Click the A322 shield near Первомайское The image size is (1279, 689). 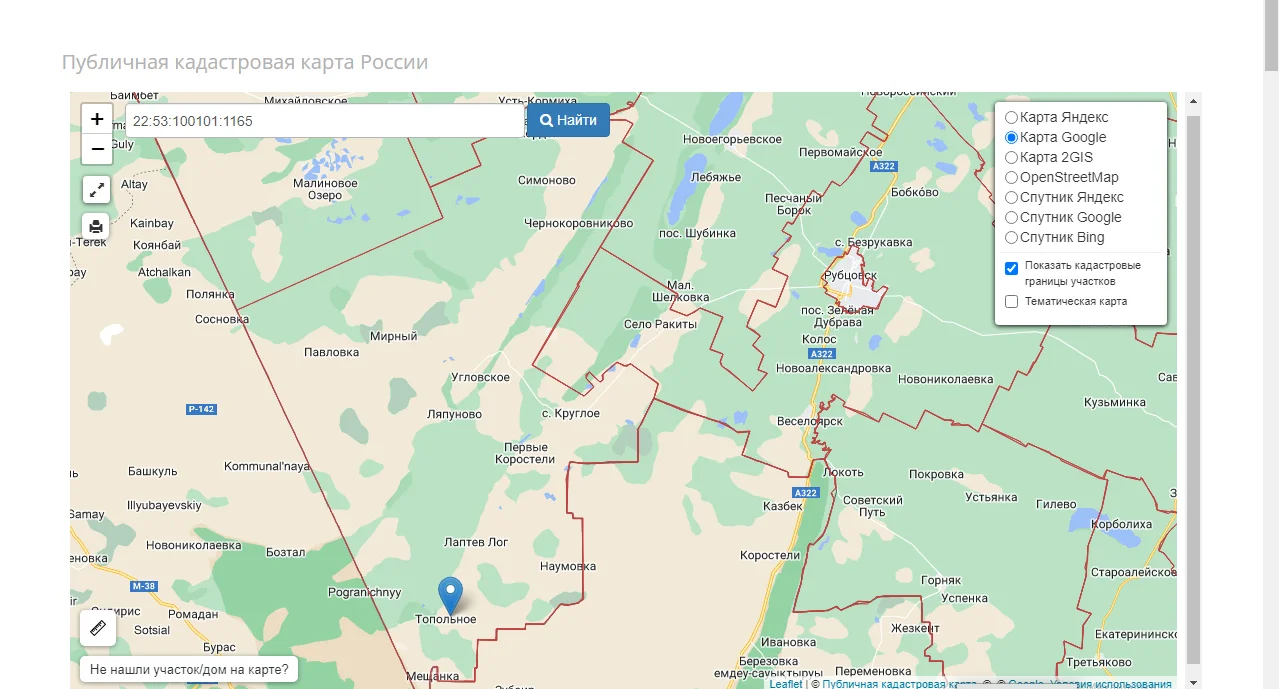pyautogui.click(x=882, y=166)
